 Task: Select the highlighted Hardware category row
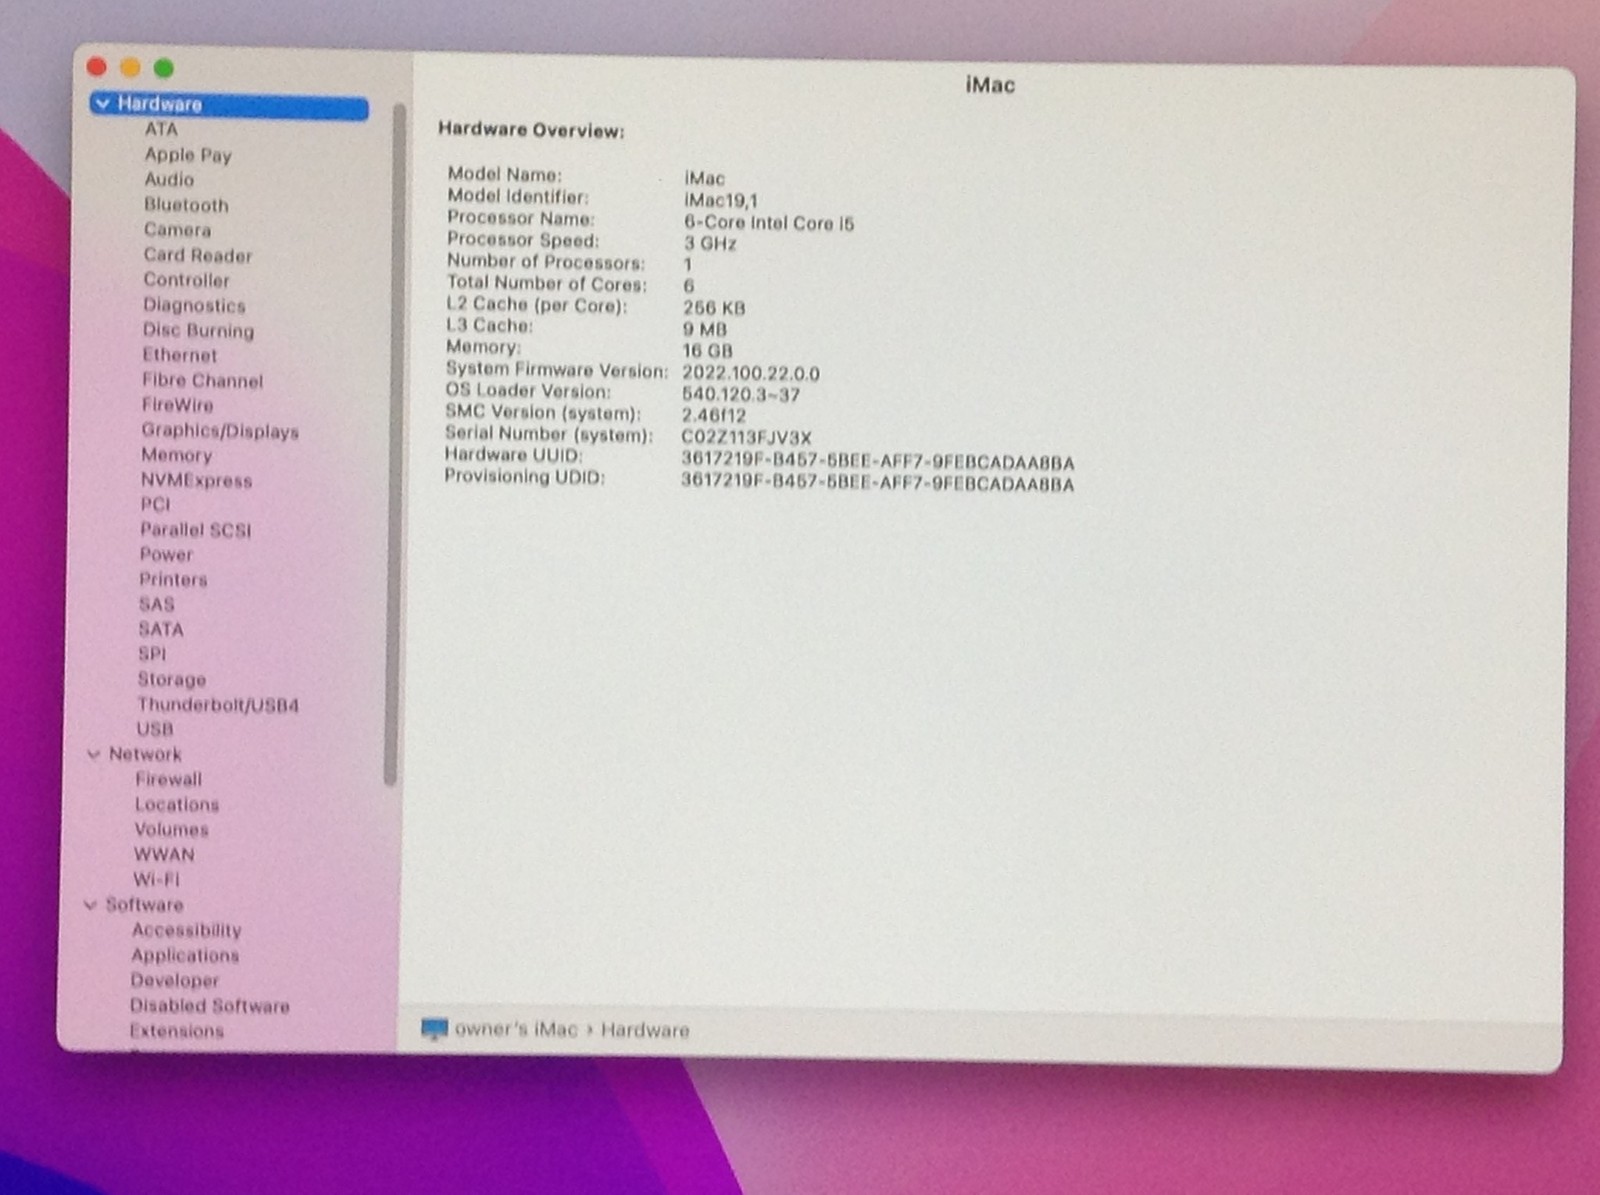tap(229, 104)
